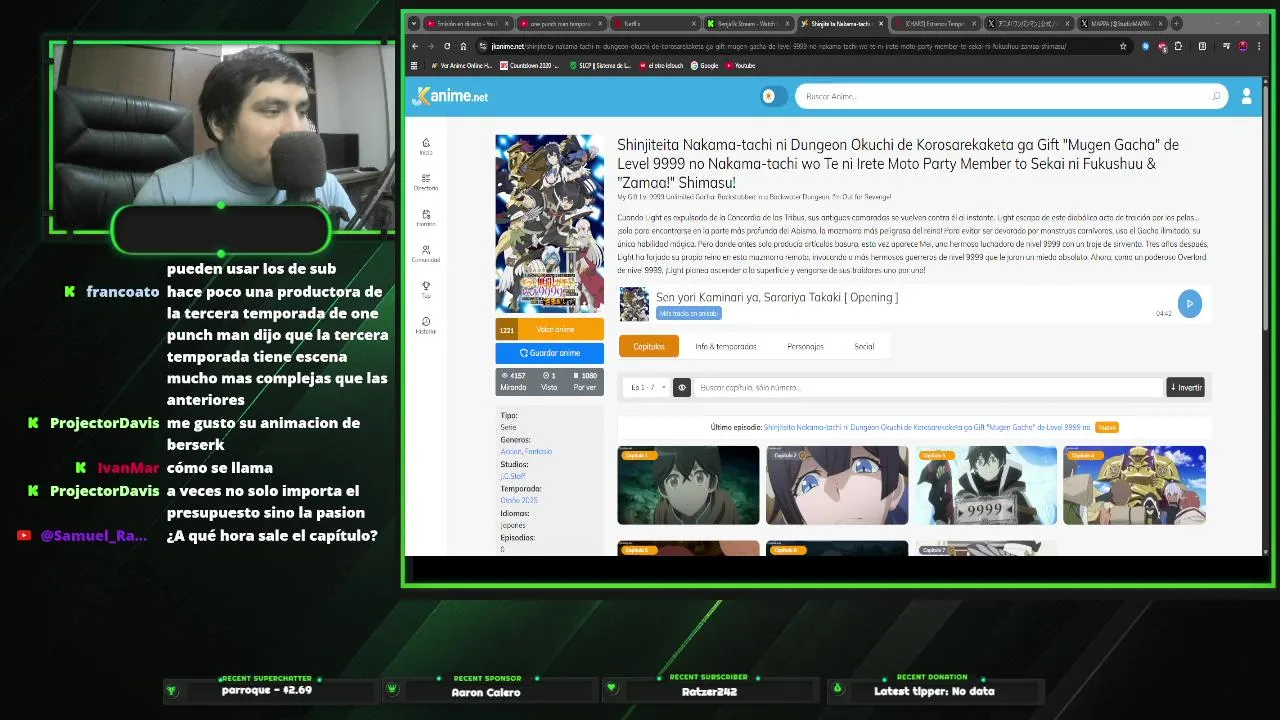Viewport: 1280px width, 720px height.
Task: Open the Youtube bookmark
Action: tap(741, 66)
